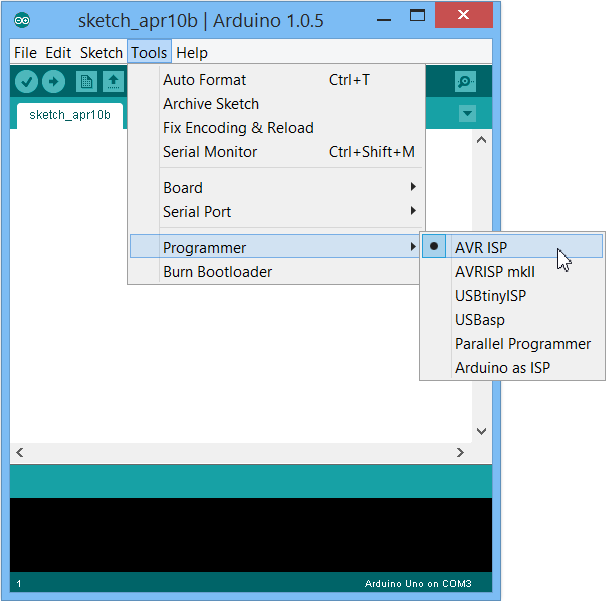Pick Parallel Programmer option

pyautogui.click(x=512, y=344)
